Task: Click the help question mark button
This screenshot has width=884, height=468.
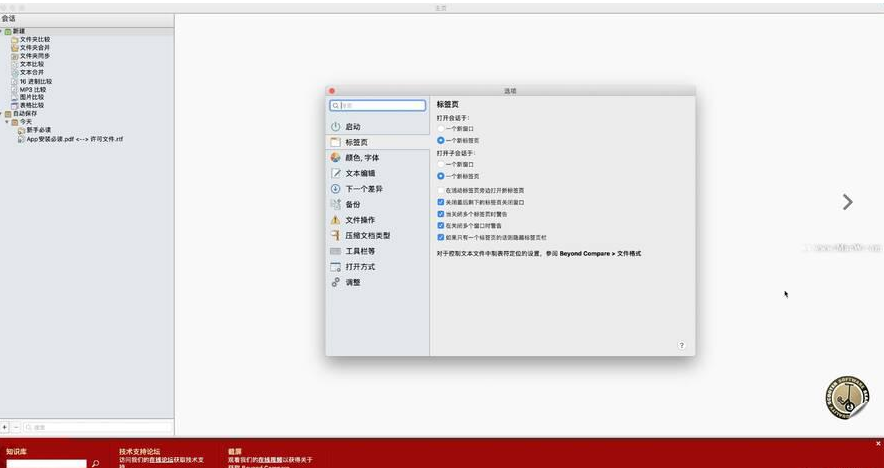Action: [682, 345]
